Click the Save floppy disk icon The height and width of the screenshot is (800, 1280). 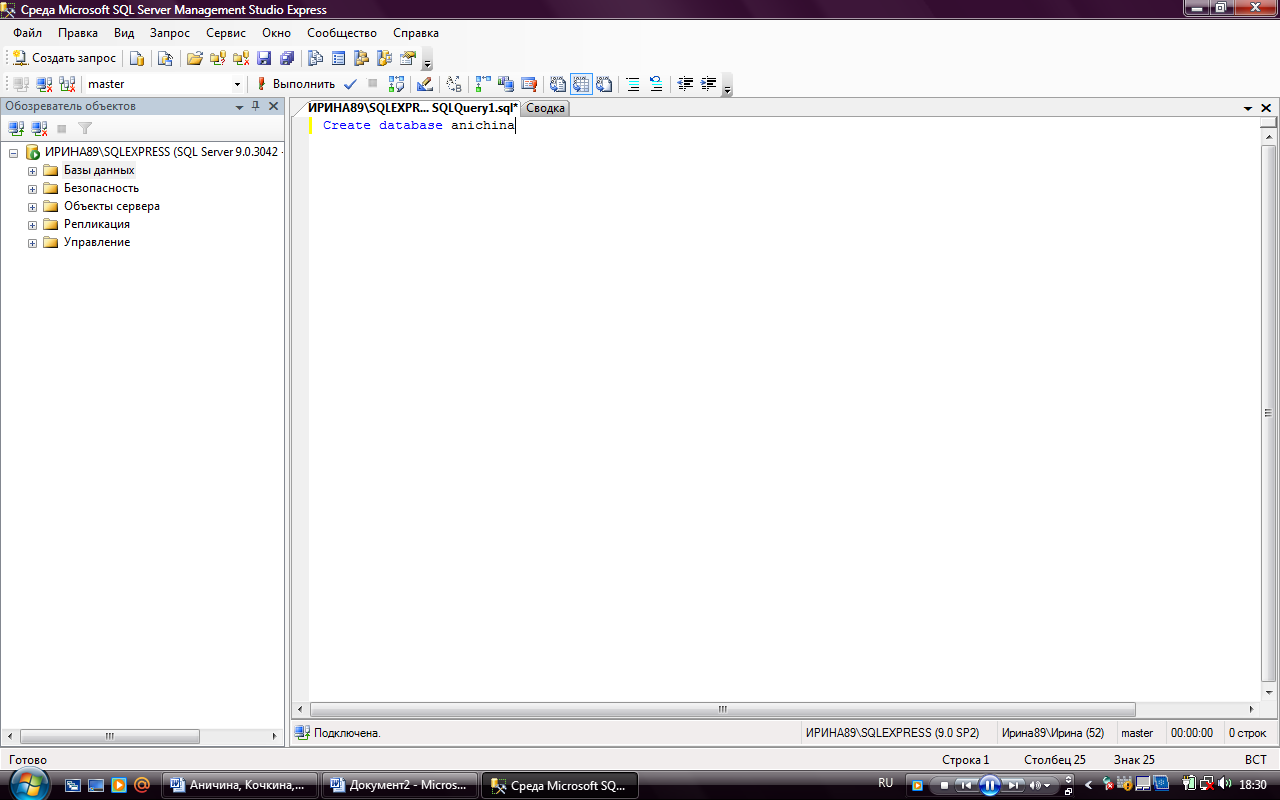(x=264, y=58)
